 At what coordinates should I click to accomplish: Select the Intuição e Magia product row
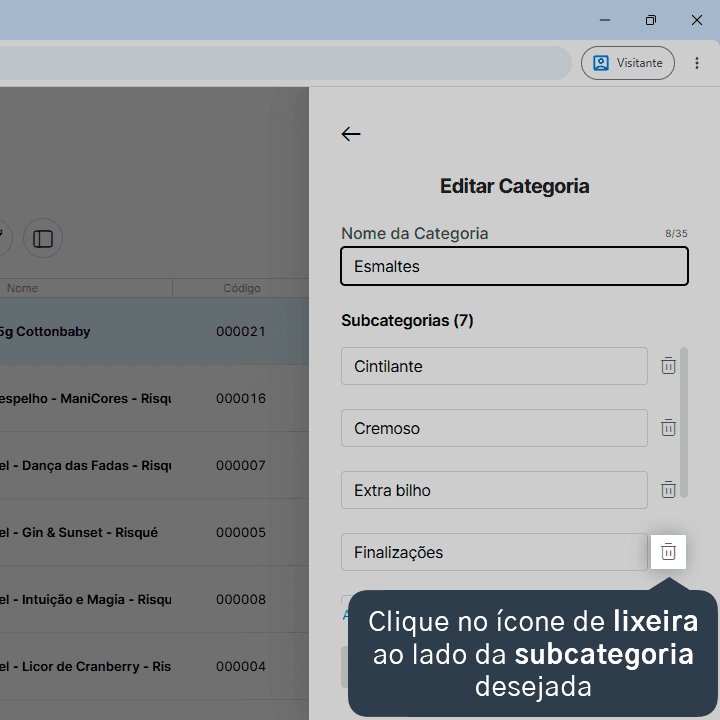tap(154, 600)
